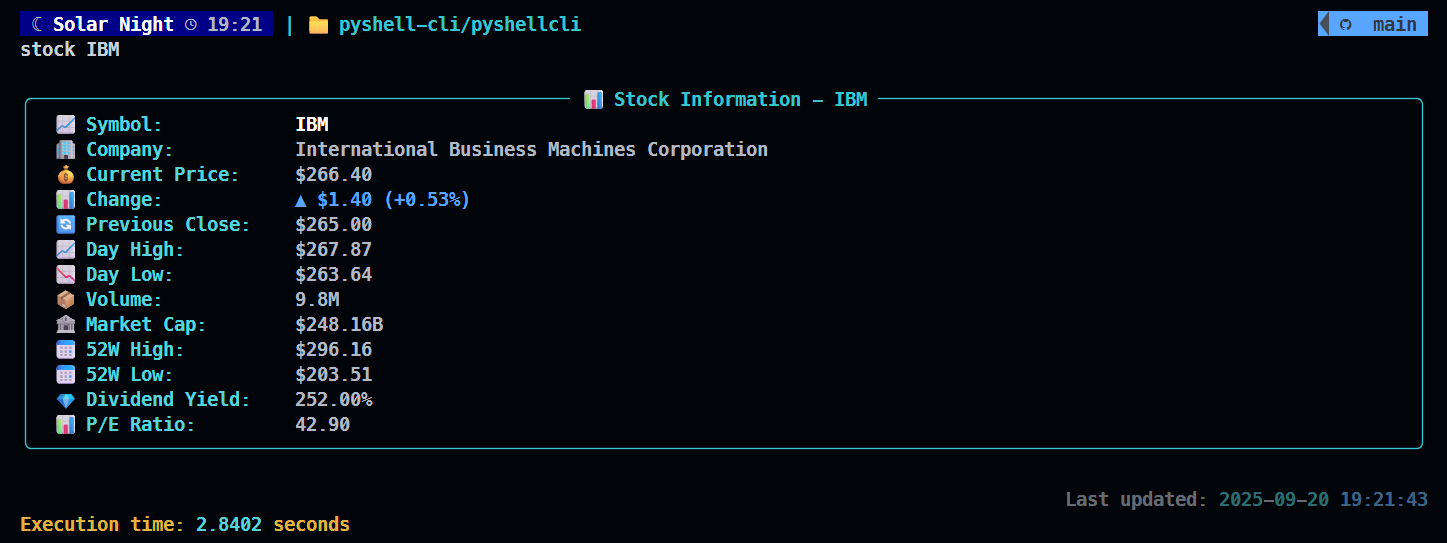Click the pyshell-cli/pyshellcli path text
1447x543 pixels.
[459, 25]
